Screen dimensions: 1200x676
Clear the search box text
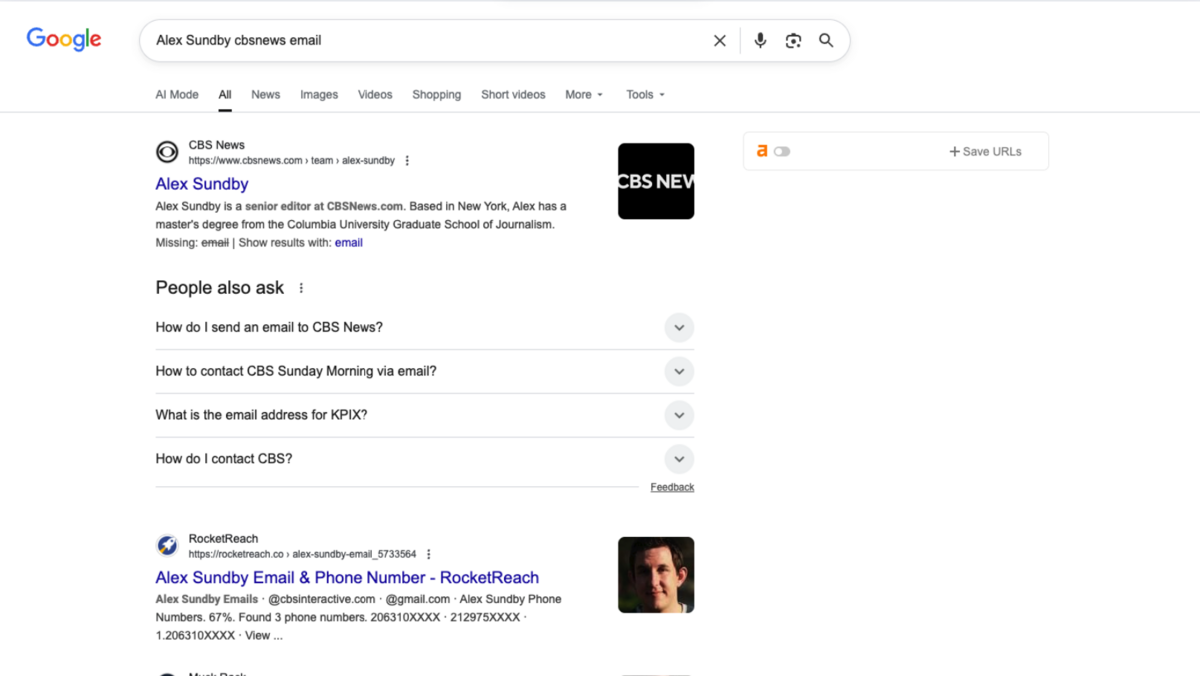(719, 41)
